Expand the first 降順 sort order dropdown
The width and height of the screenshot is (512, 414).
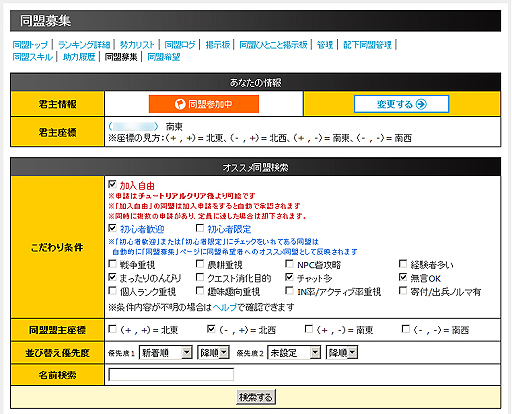[x=213, y=352]
